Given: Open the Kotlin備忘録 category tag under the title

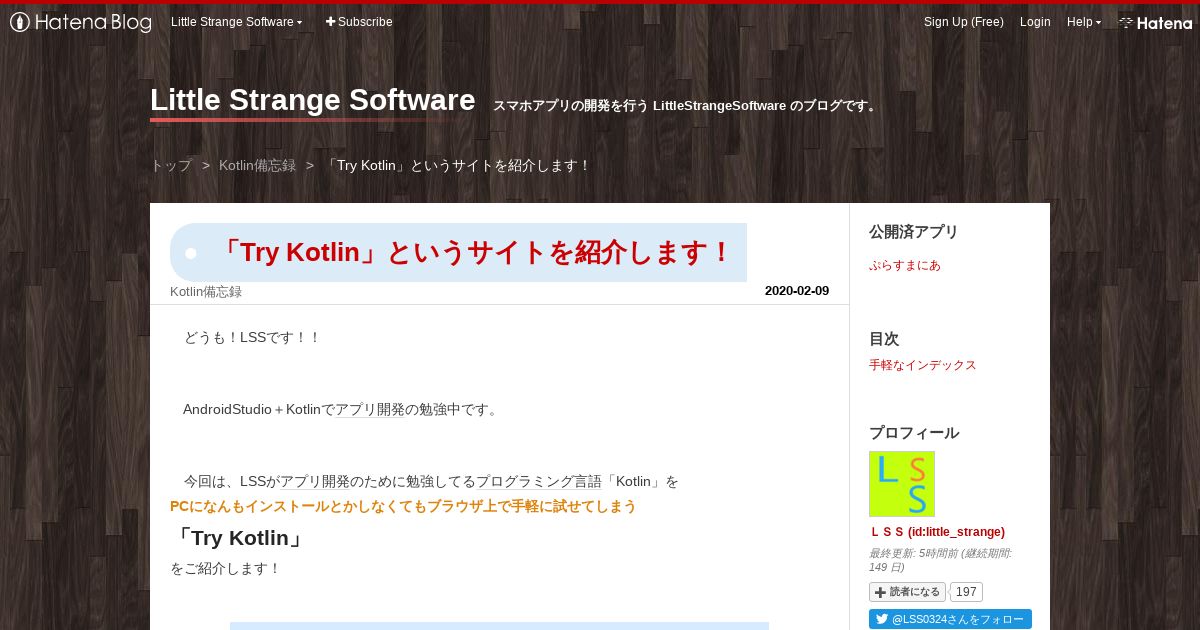Looking at the screenshot, I should coord(206,292).
